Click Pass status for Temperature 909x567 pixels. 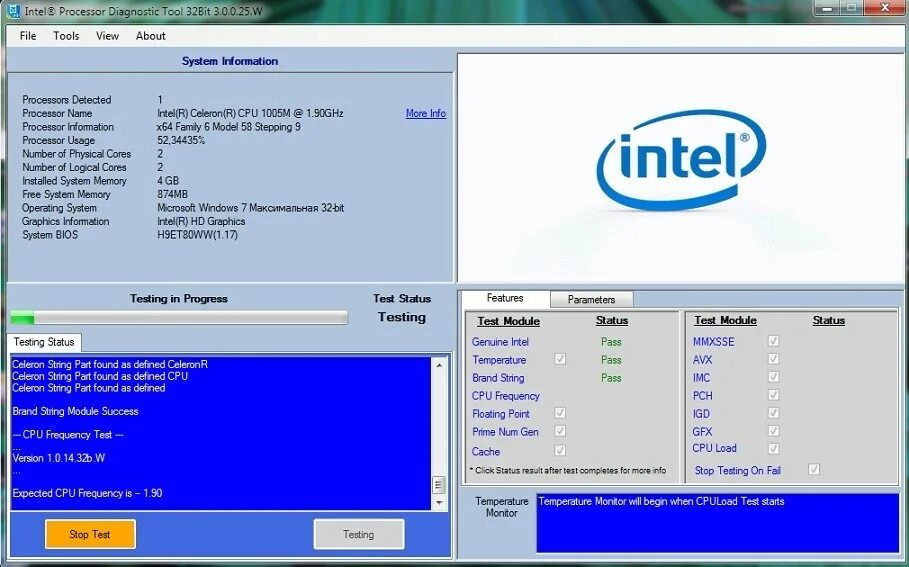[611, 360]
